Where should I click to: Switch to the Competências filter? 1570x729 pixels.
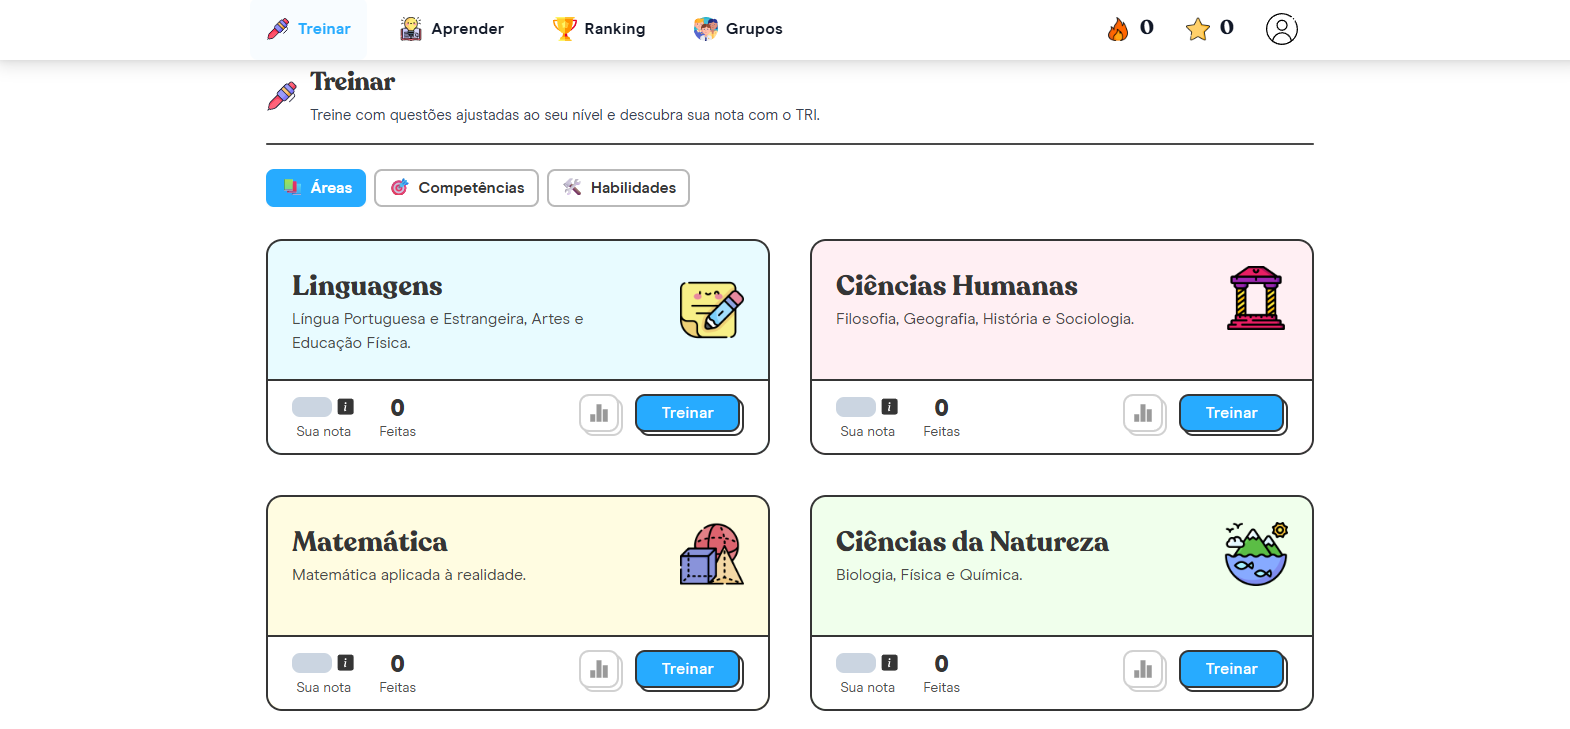[x=457, y=188]
